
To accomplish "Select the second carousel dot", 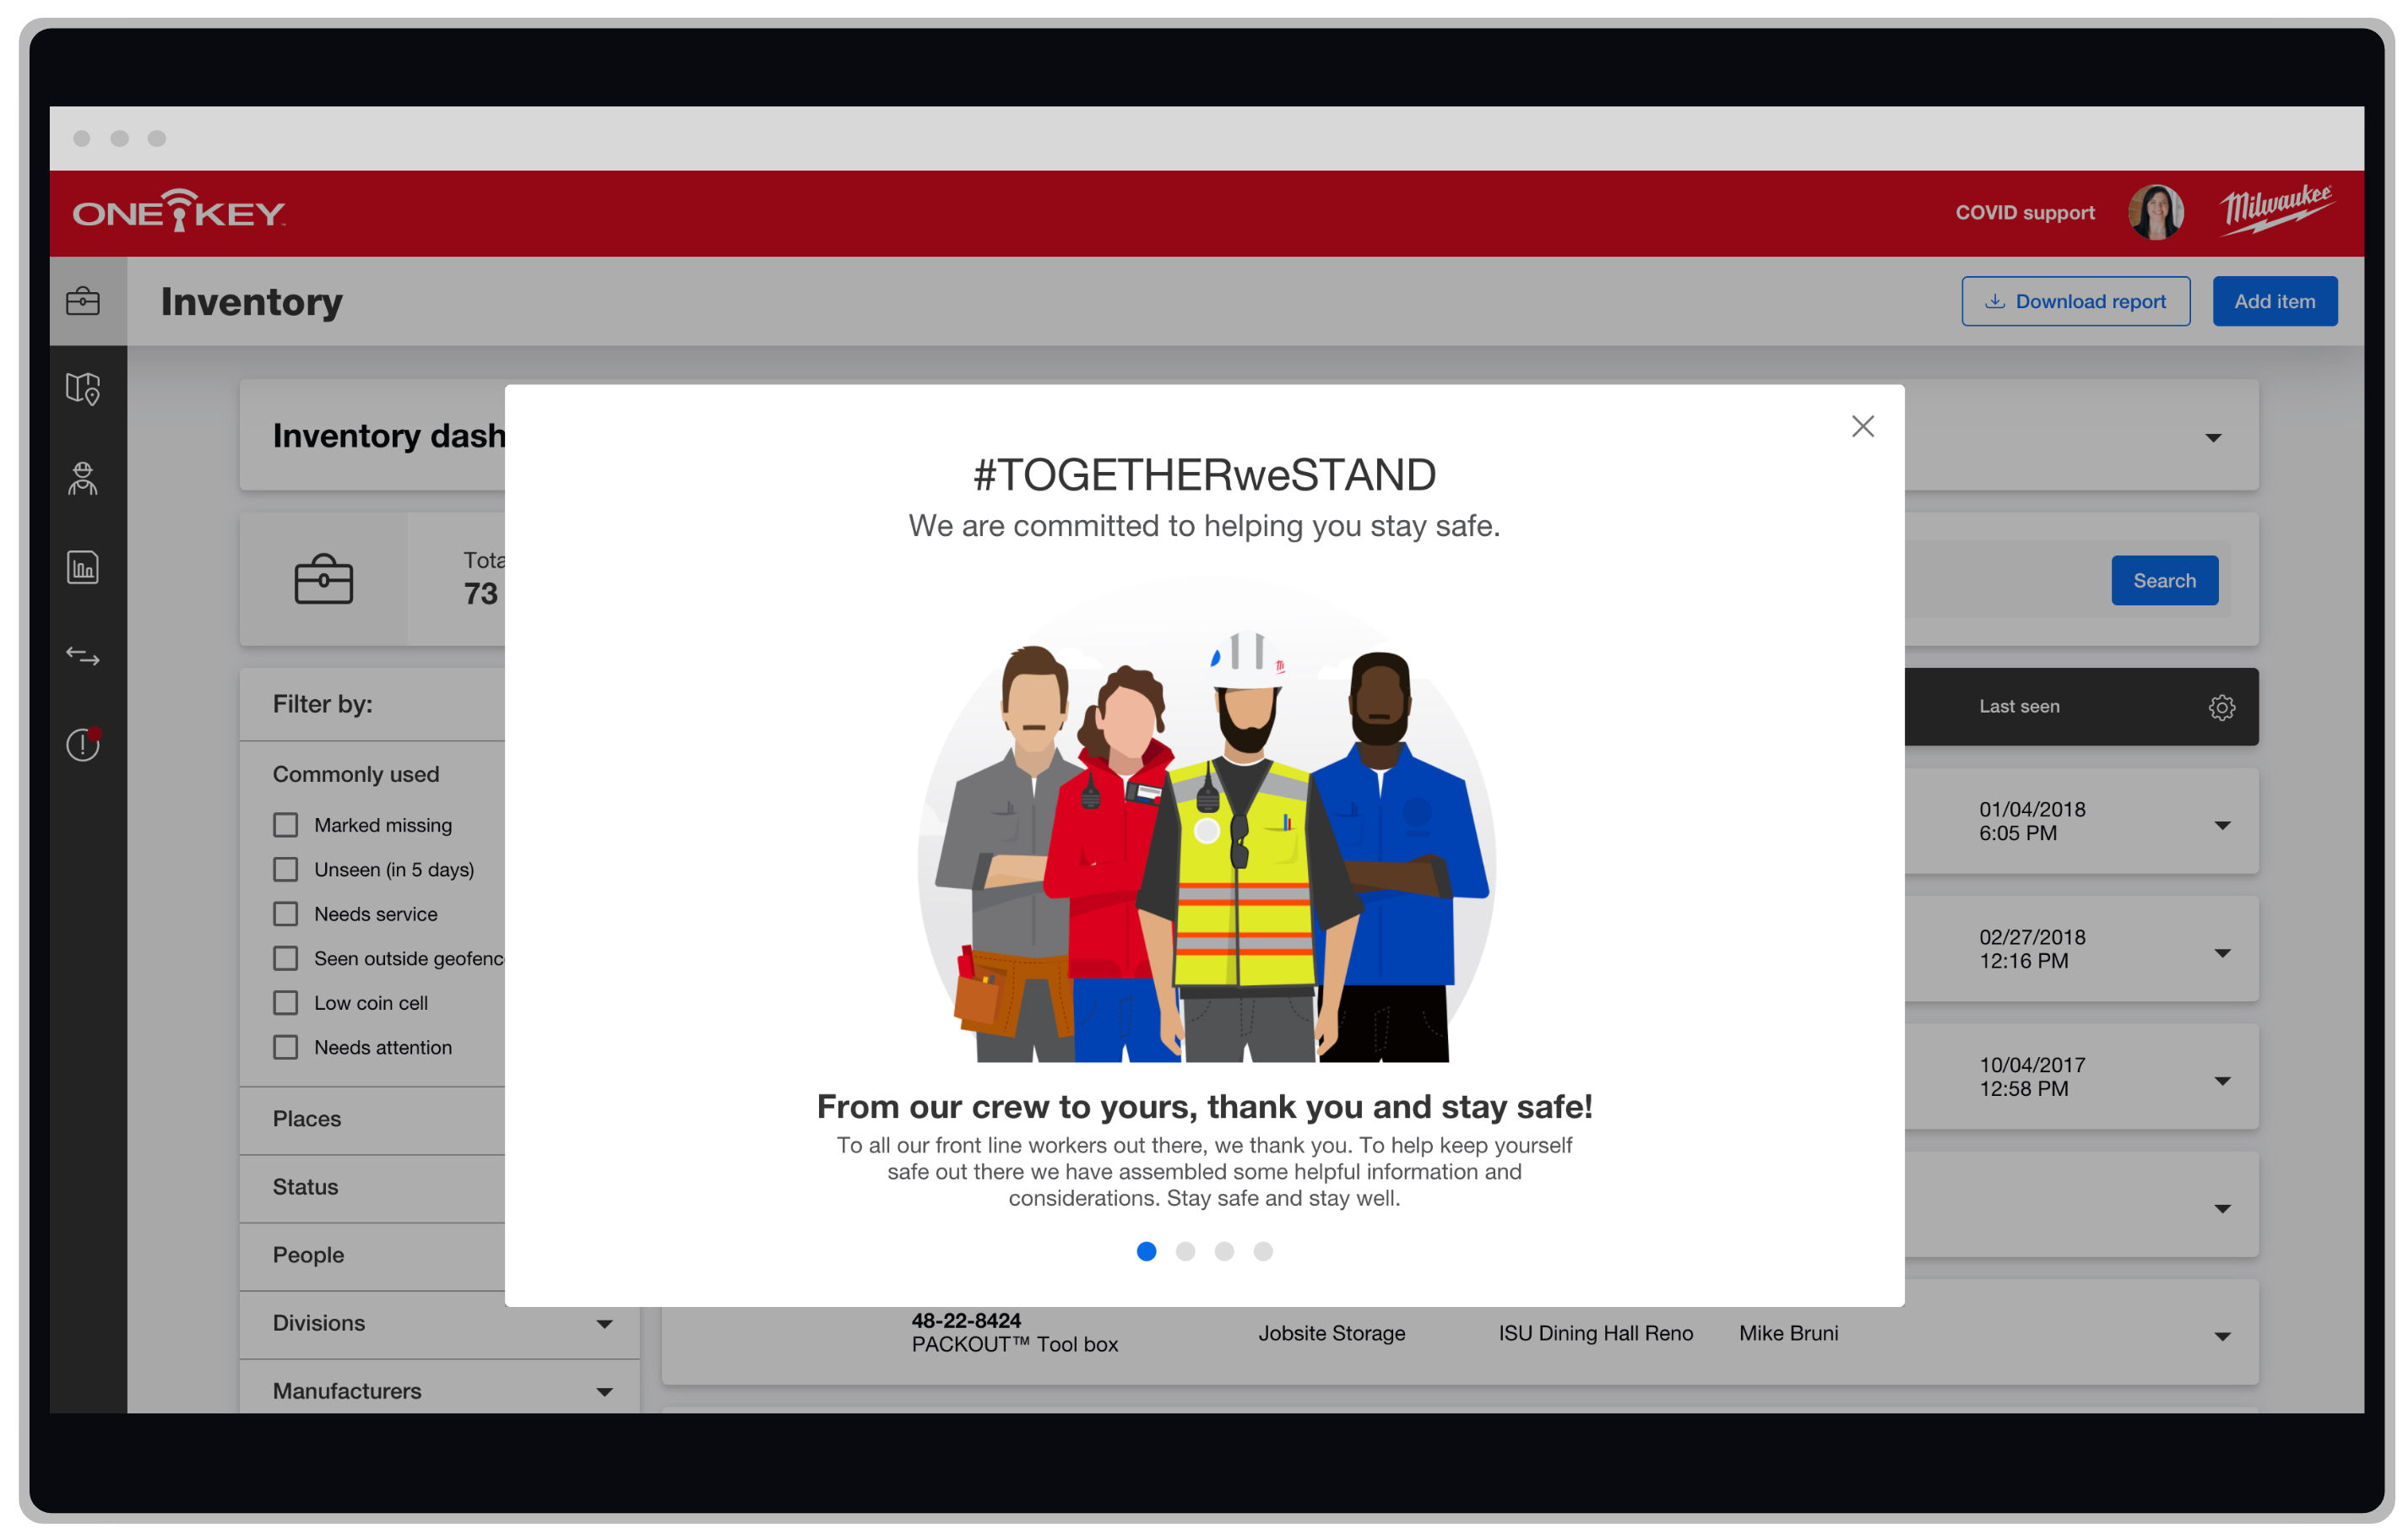I will [x=1180, y=1251].
